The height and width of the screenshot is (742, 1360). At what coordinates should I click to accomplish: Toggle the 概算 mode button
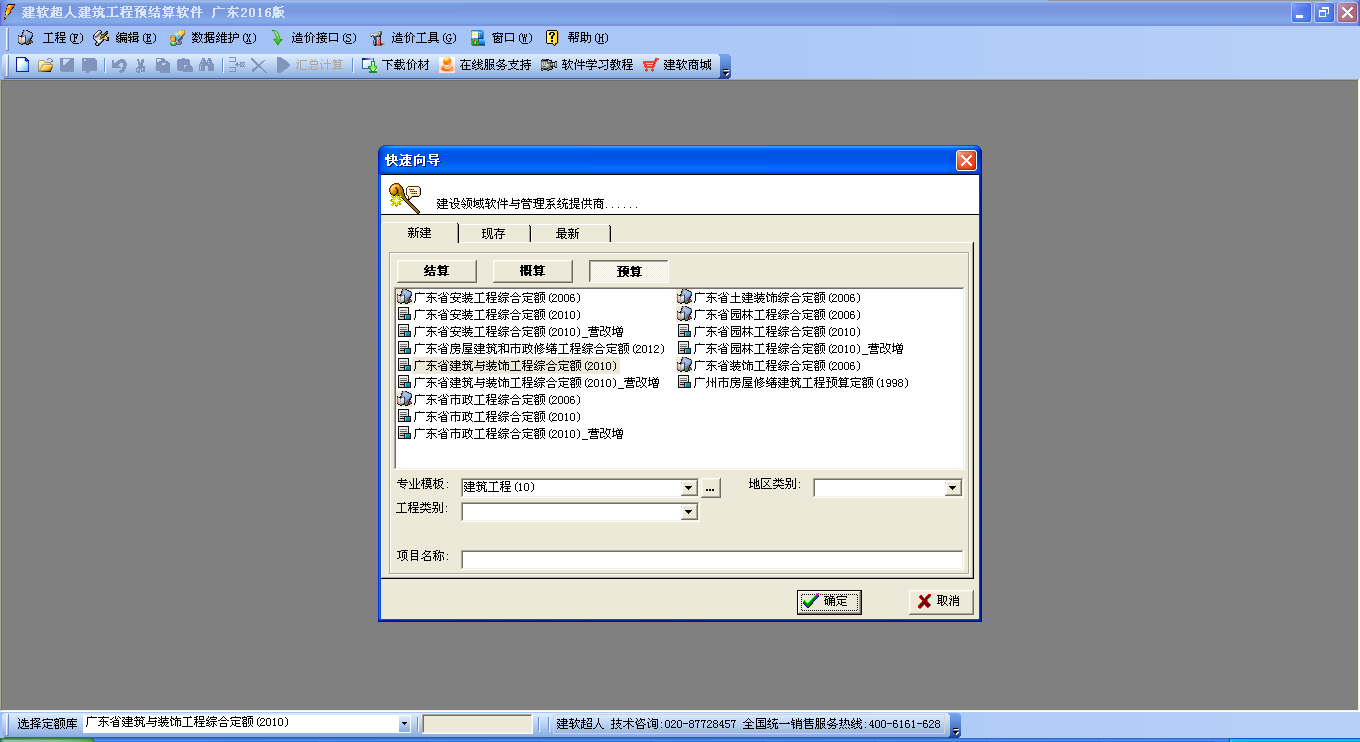[x=532, y=271]
